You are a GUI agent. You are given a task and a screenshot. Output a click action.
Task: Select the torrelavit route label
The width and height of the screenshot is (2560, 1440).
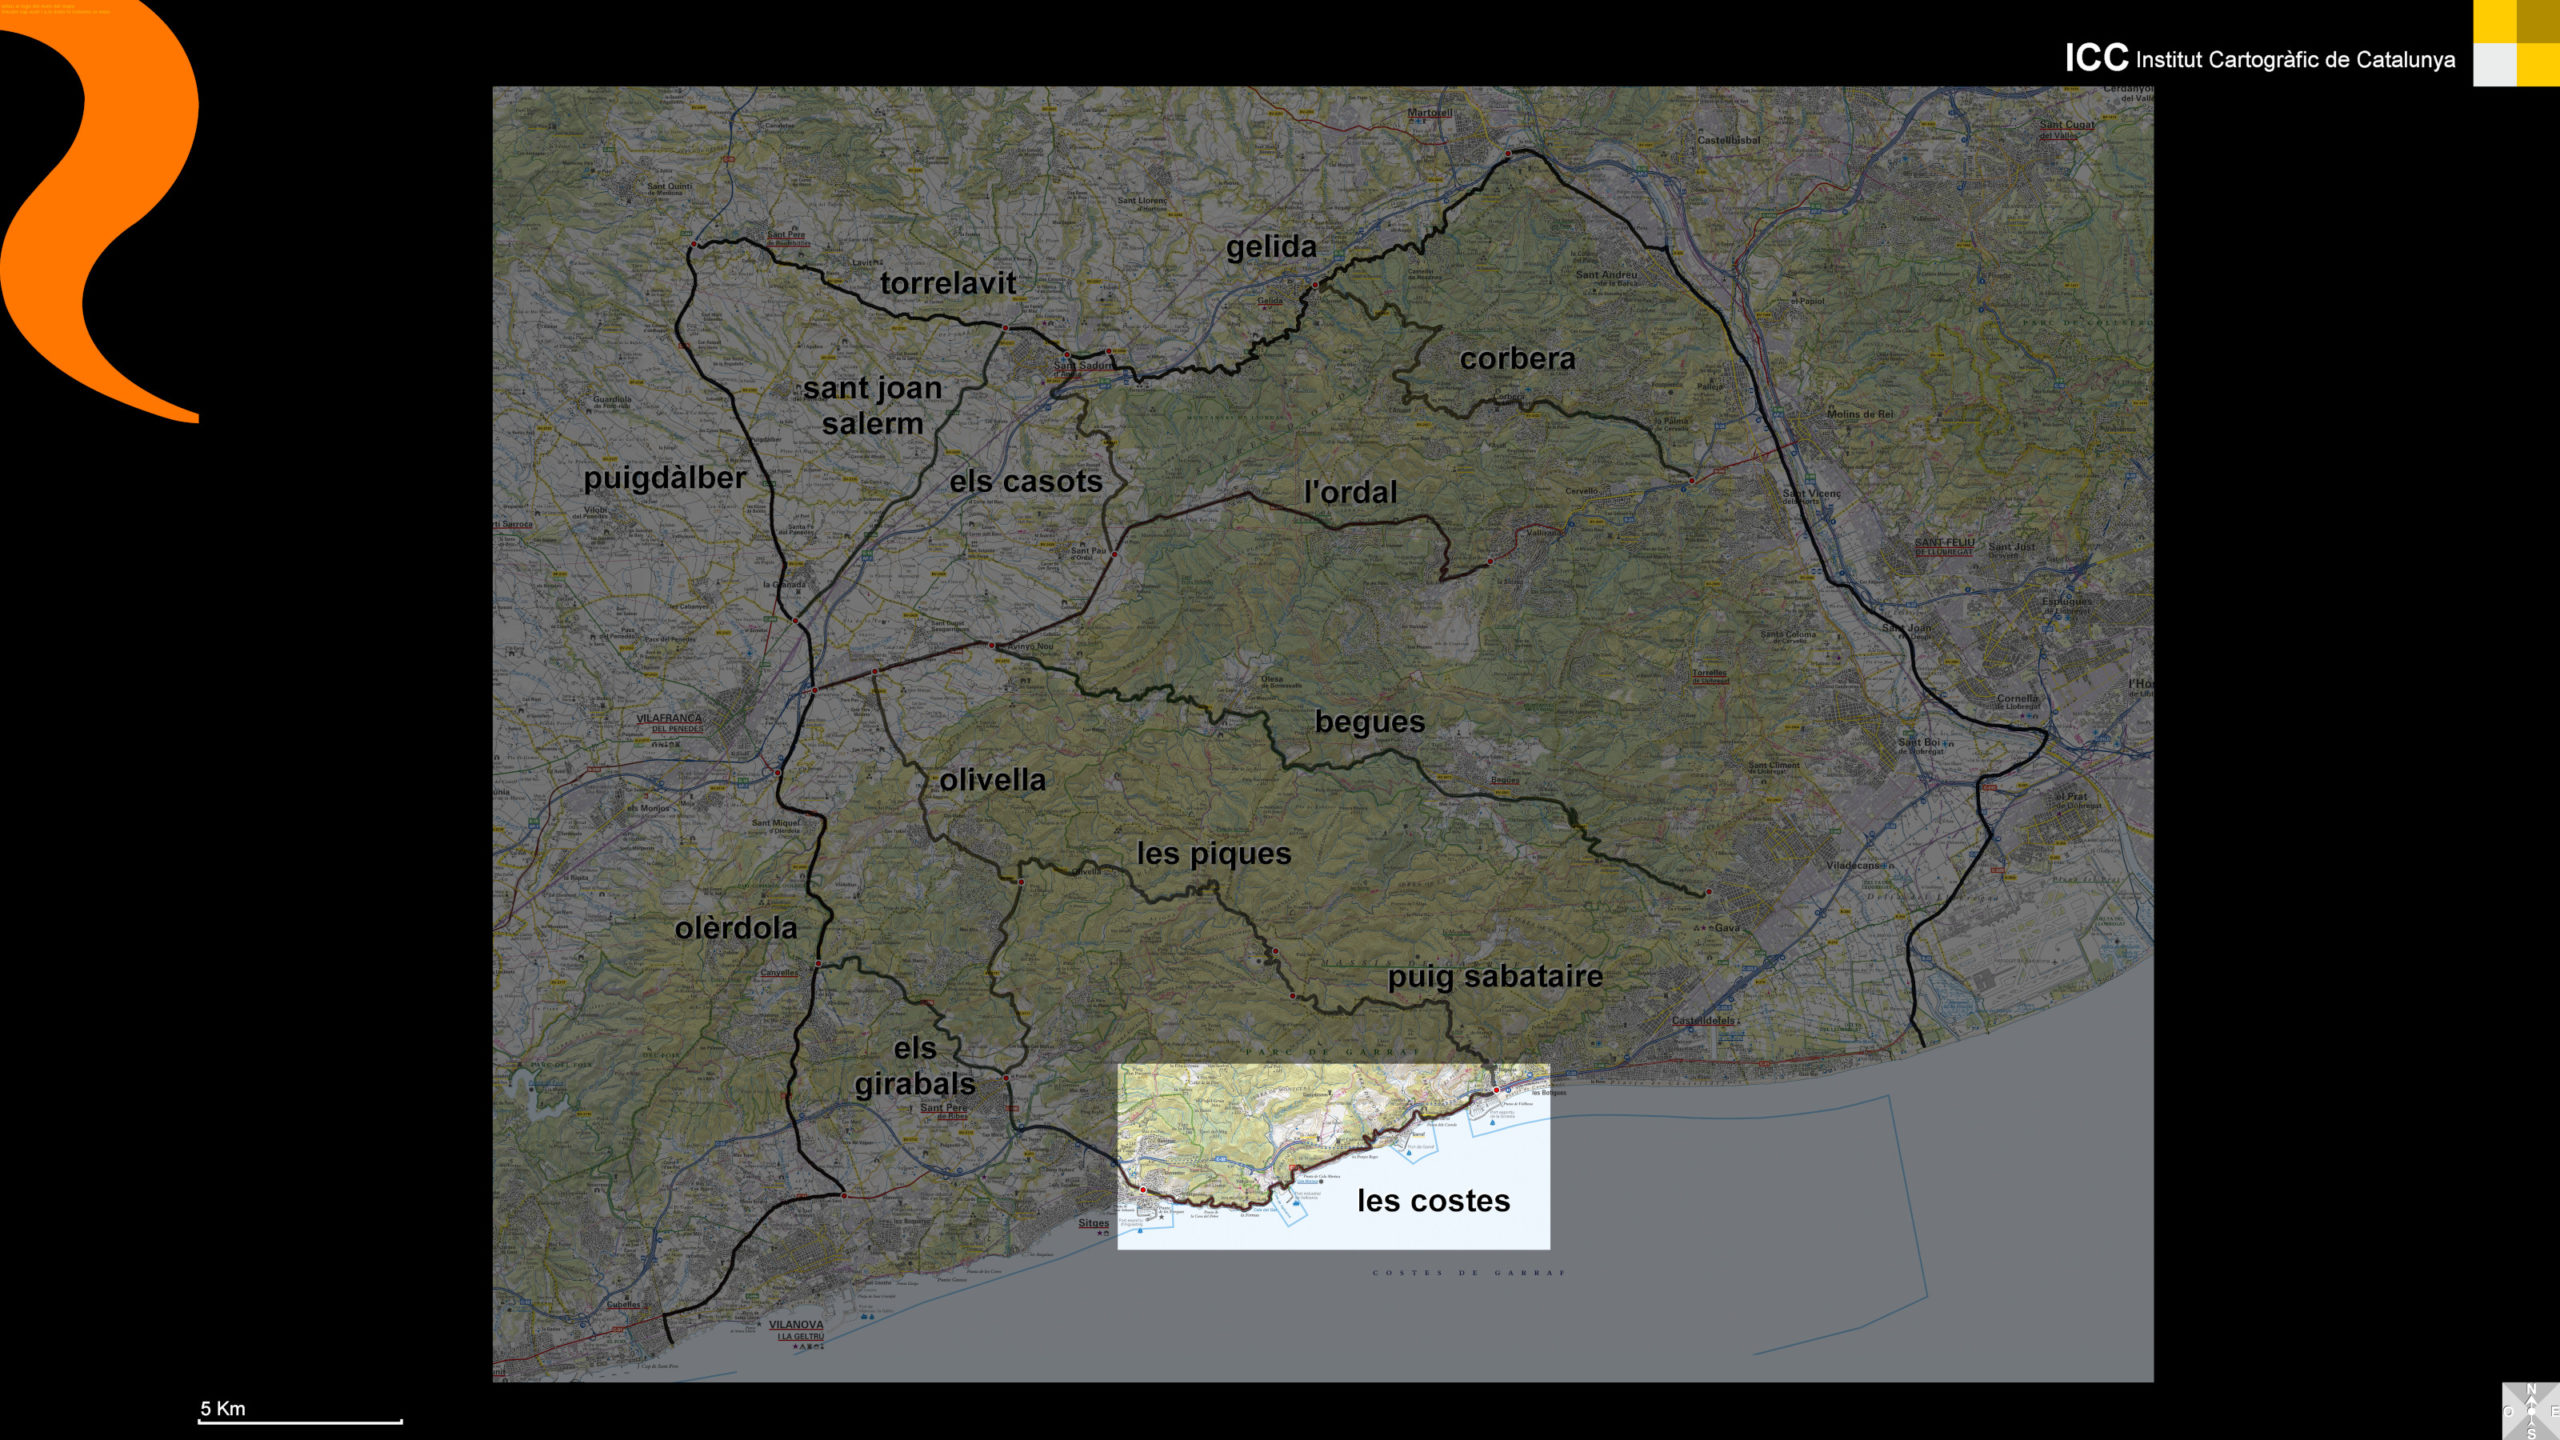947,283
